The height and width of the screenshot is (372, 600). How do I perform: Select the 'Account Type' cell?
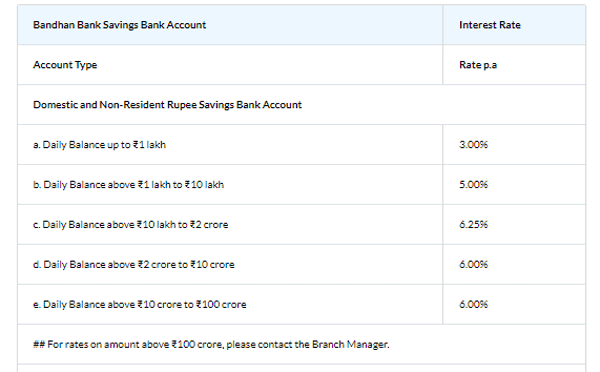point(230,65)
